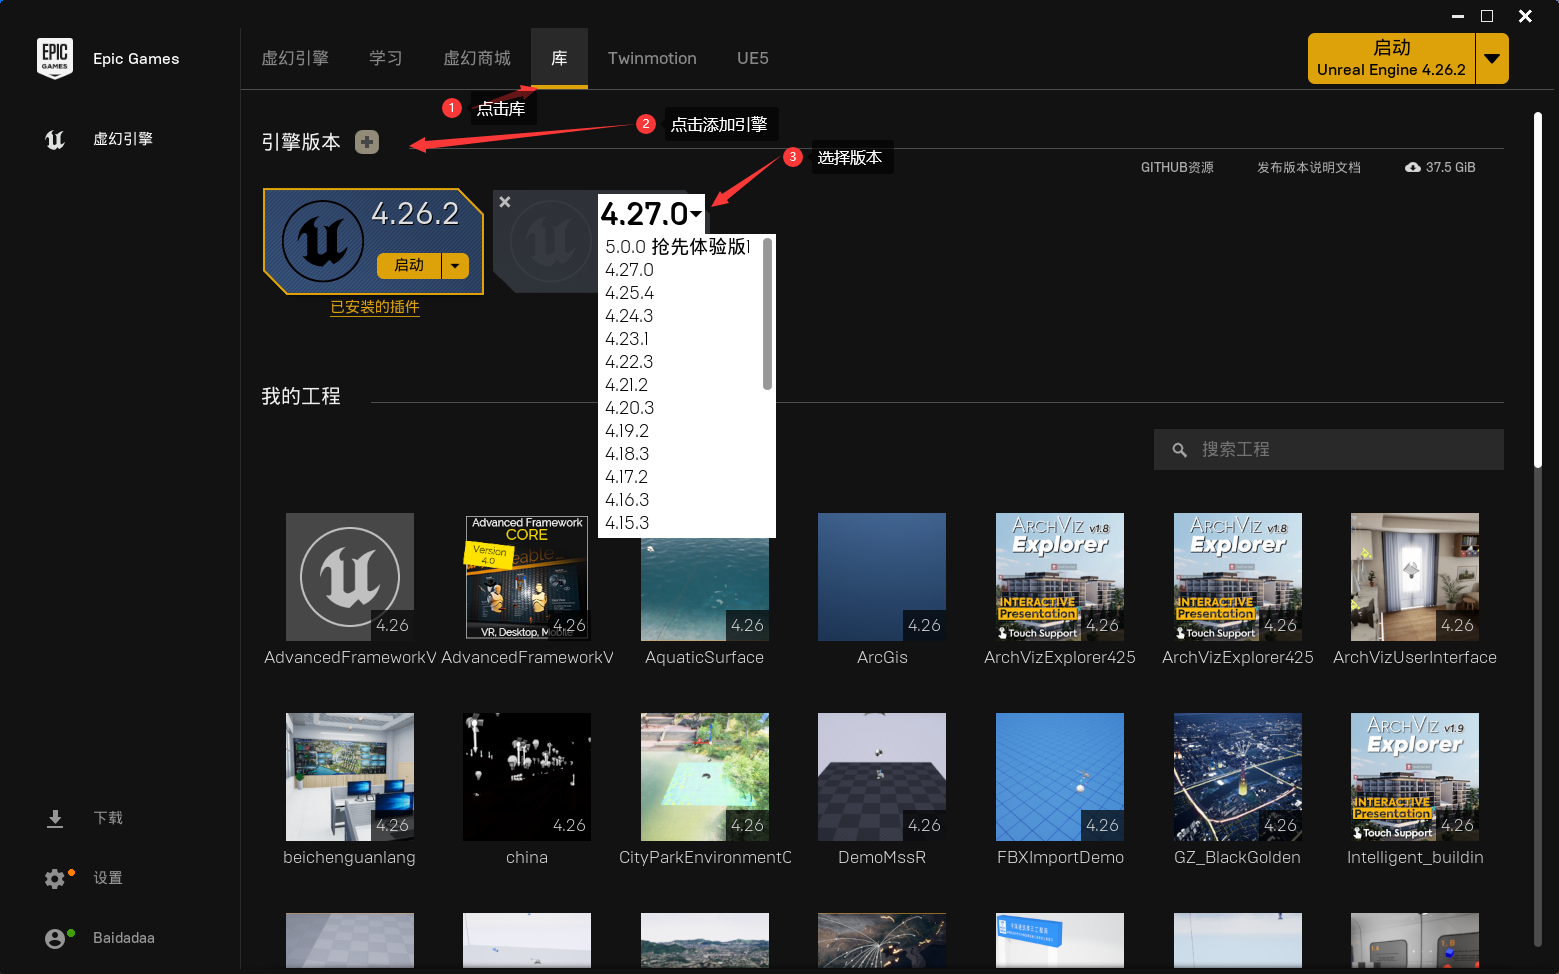
Task: Click the 37.5 GiB cloud storage indicator
Action: pyautogui.click(x=1440, y=167)
